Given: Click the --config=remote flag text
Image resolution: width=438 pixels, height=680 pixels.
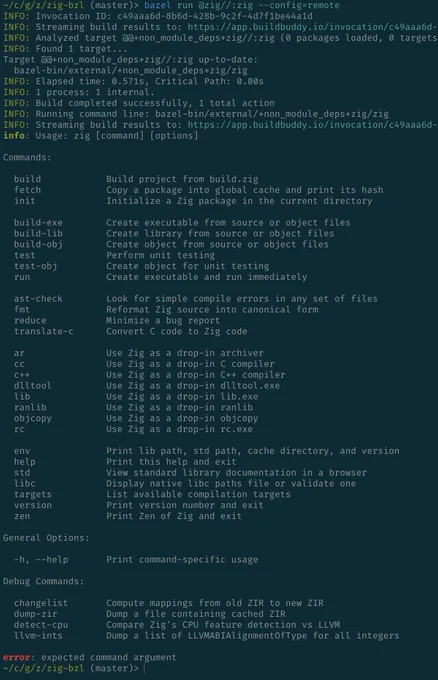Looking at the screenshot, I should [x=304, y=5].
